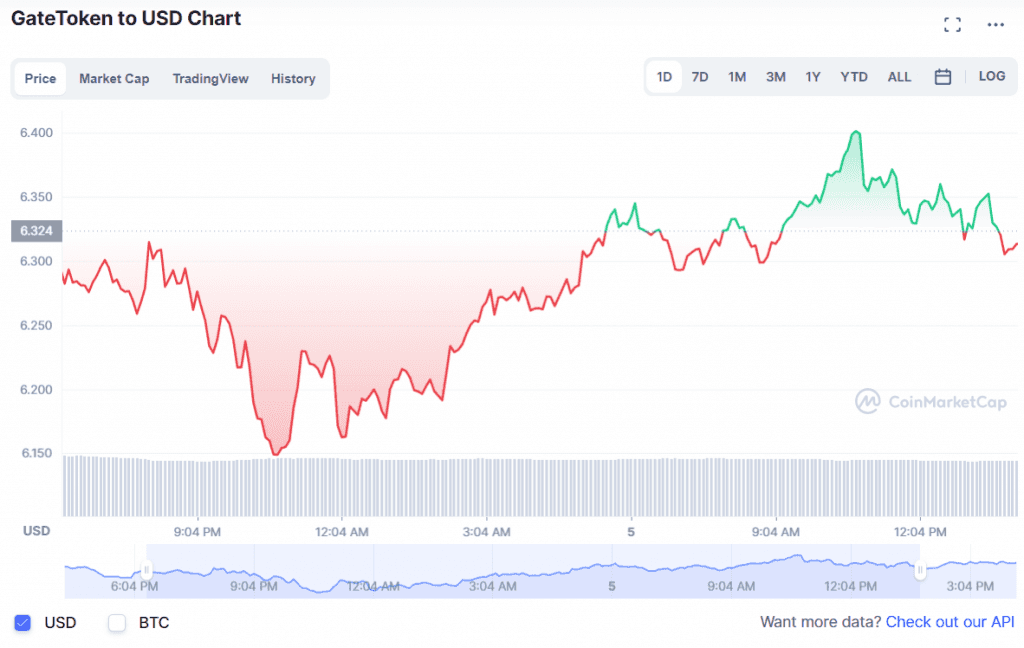Click the highlighted navigator range area
Image resolution: width=1024 pixels, height=648 pixels.
pos(533,571)
